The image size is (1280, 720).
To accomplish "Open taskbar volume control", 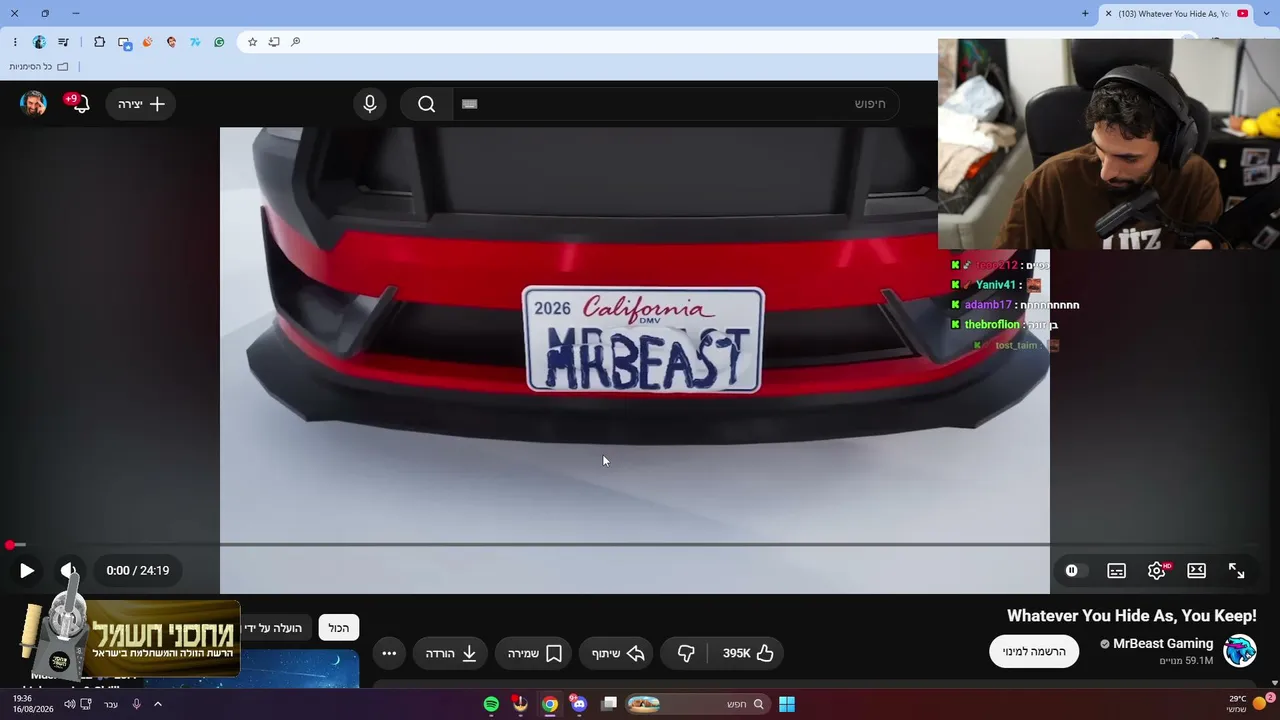I will point(70,704).
